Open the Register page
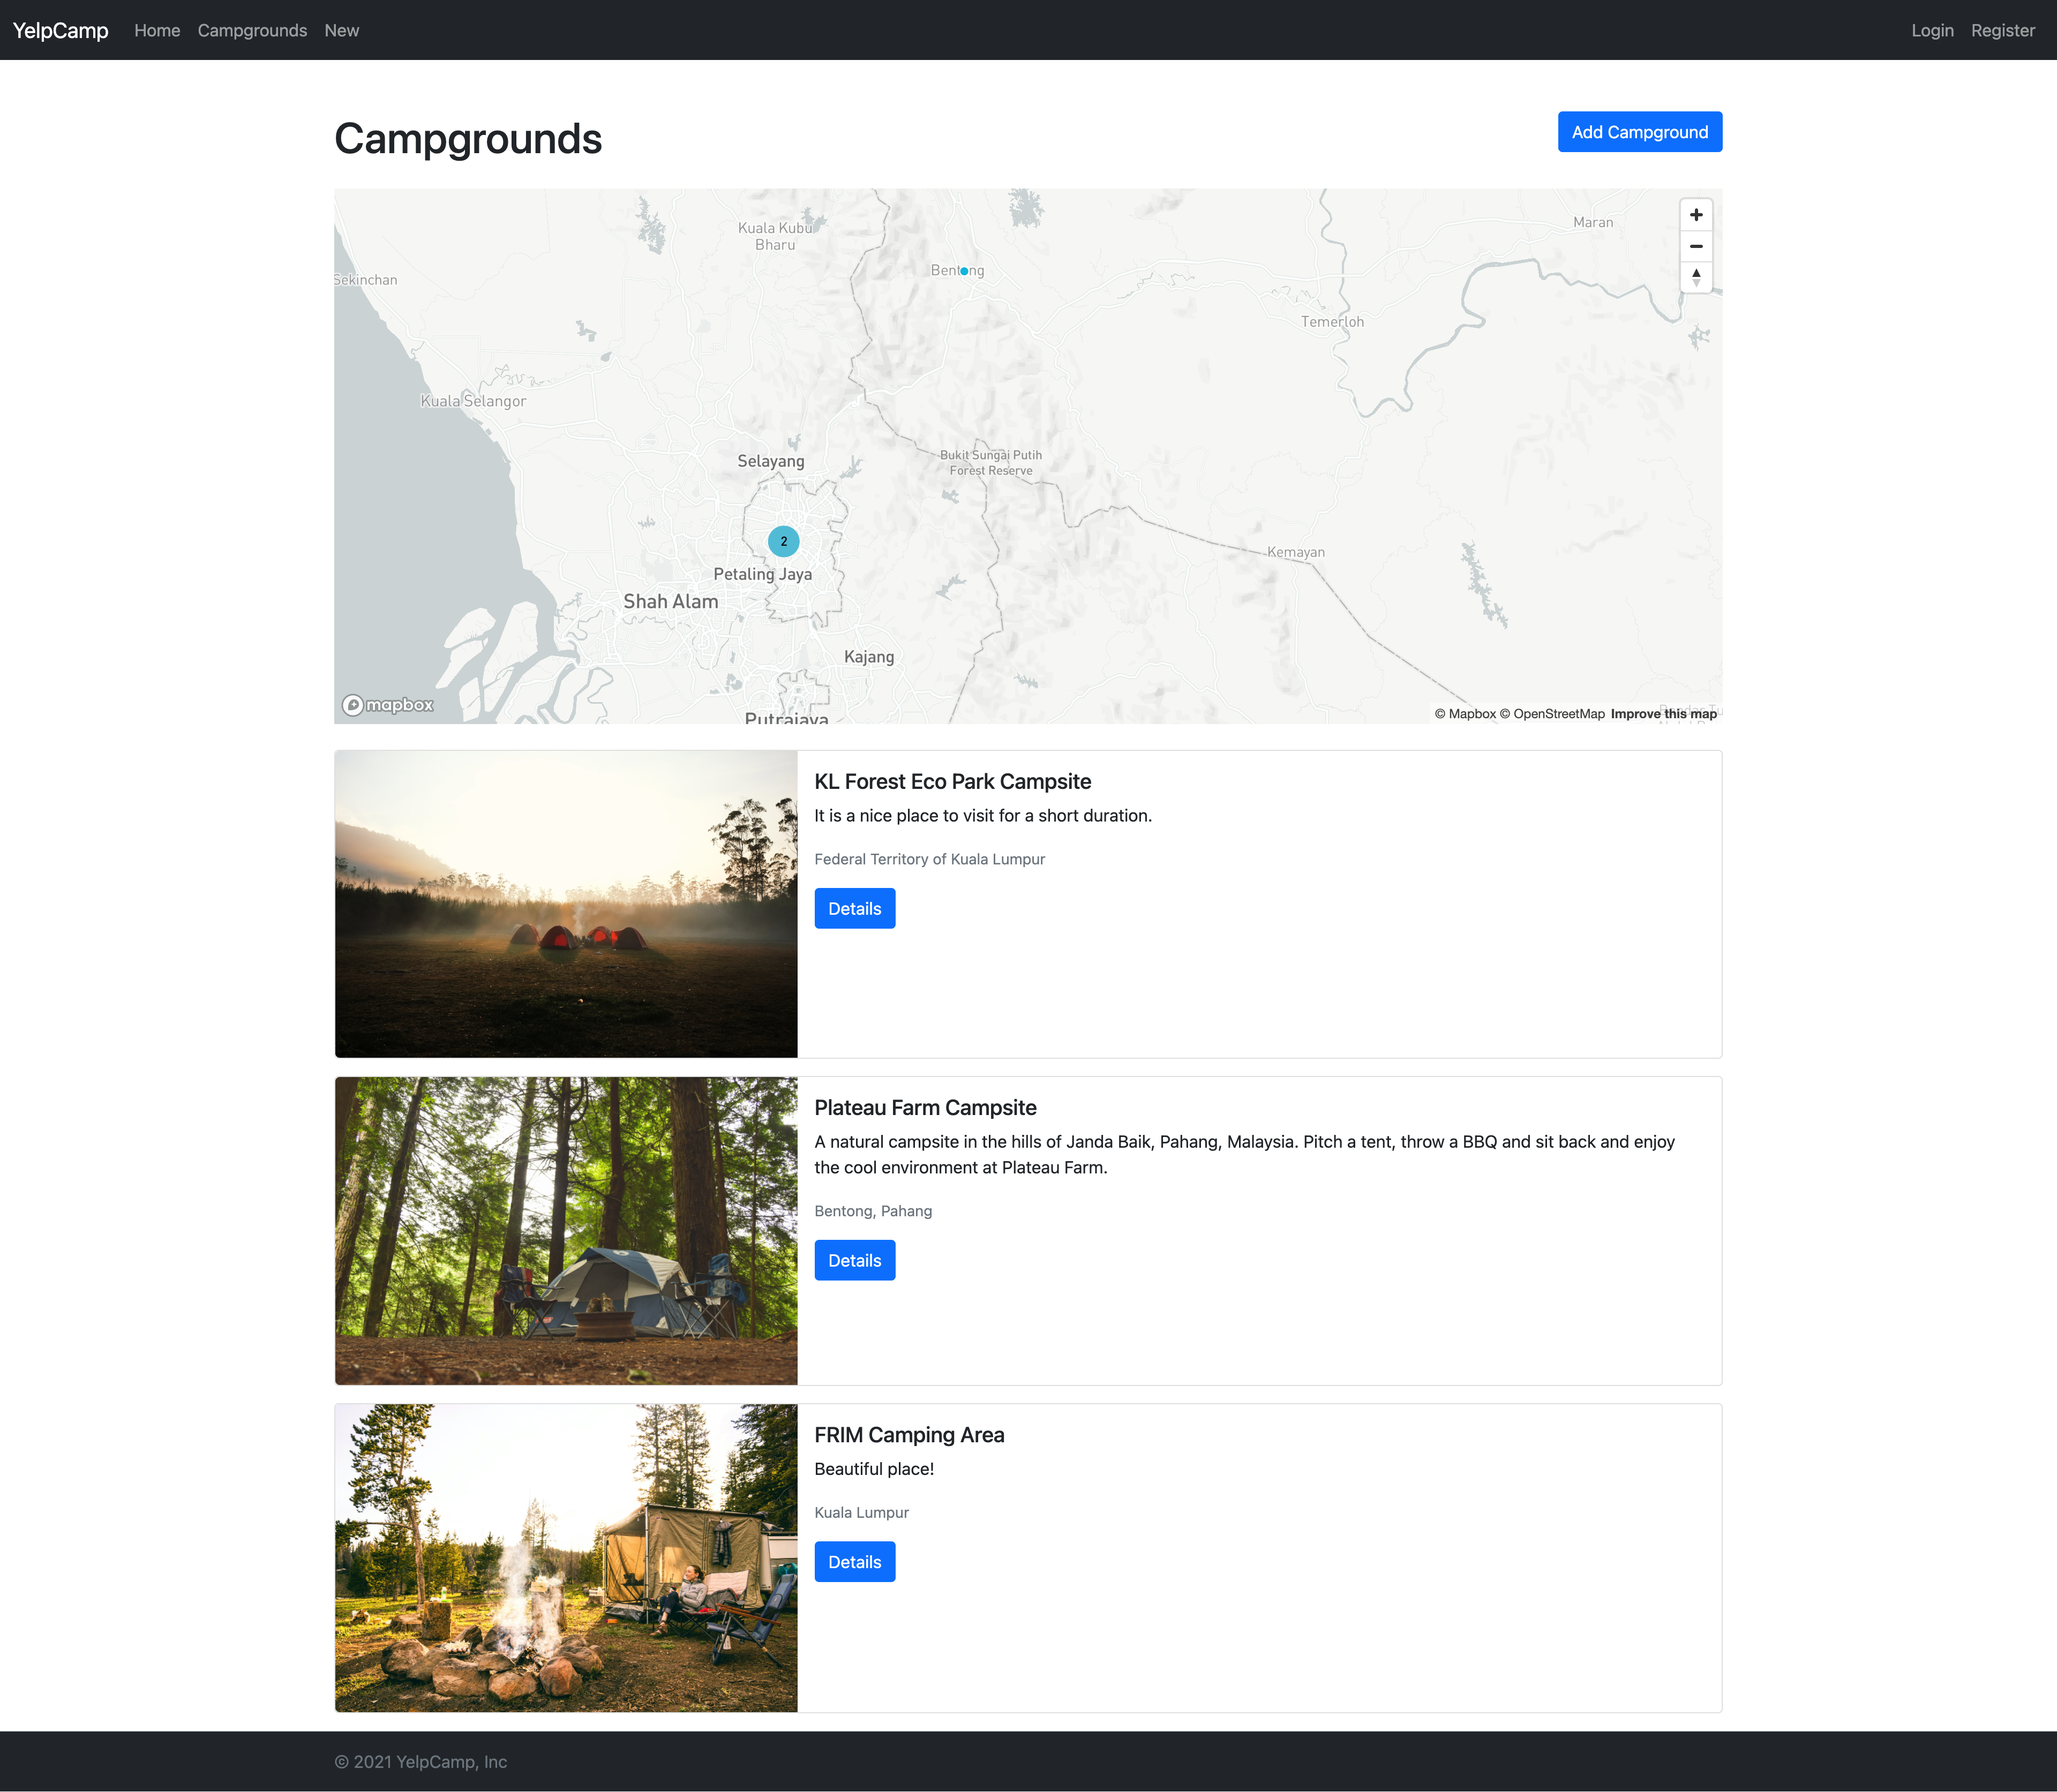 coord(2002,30)
